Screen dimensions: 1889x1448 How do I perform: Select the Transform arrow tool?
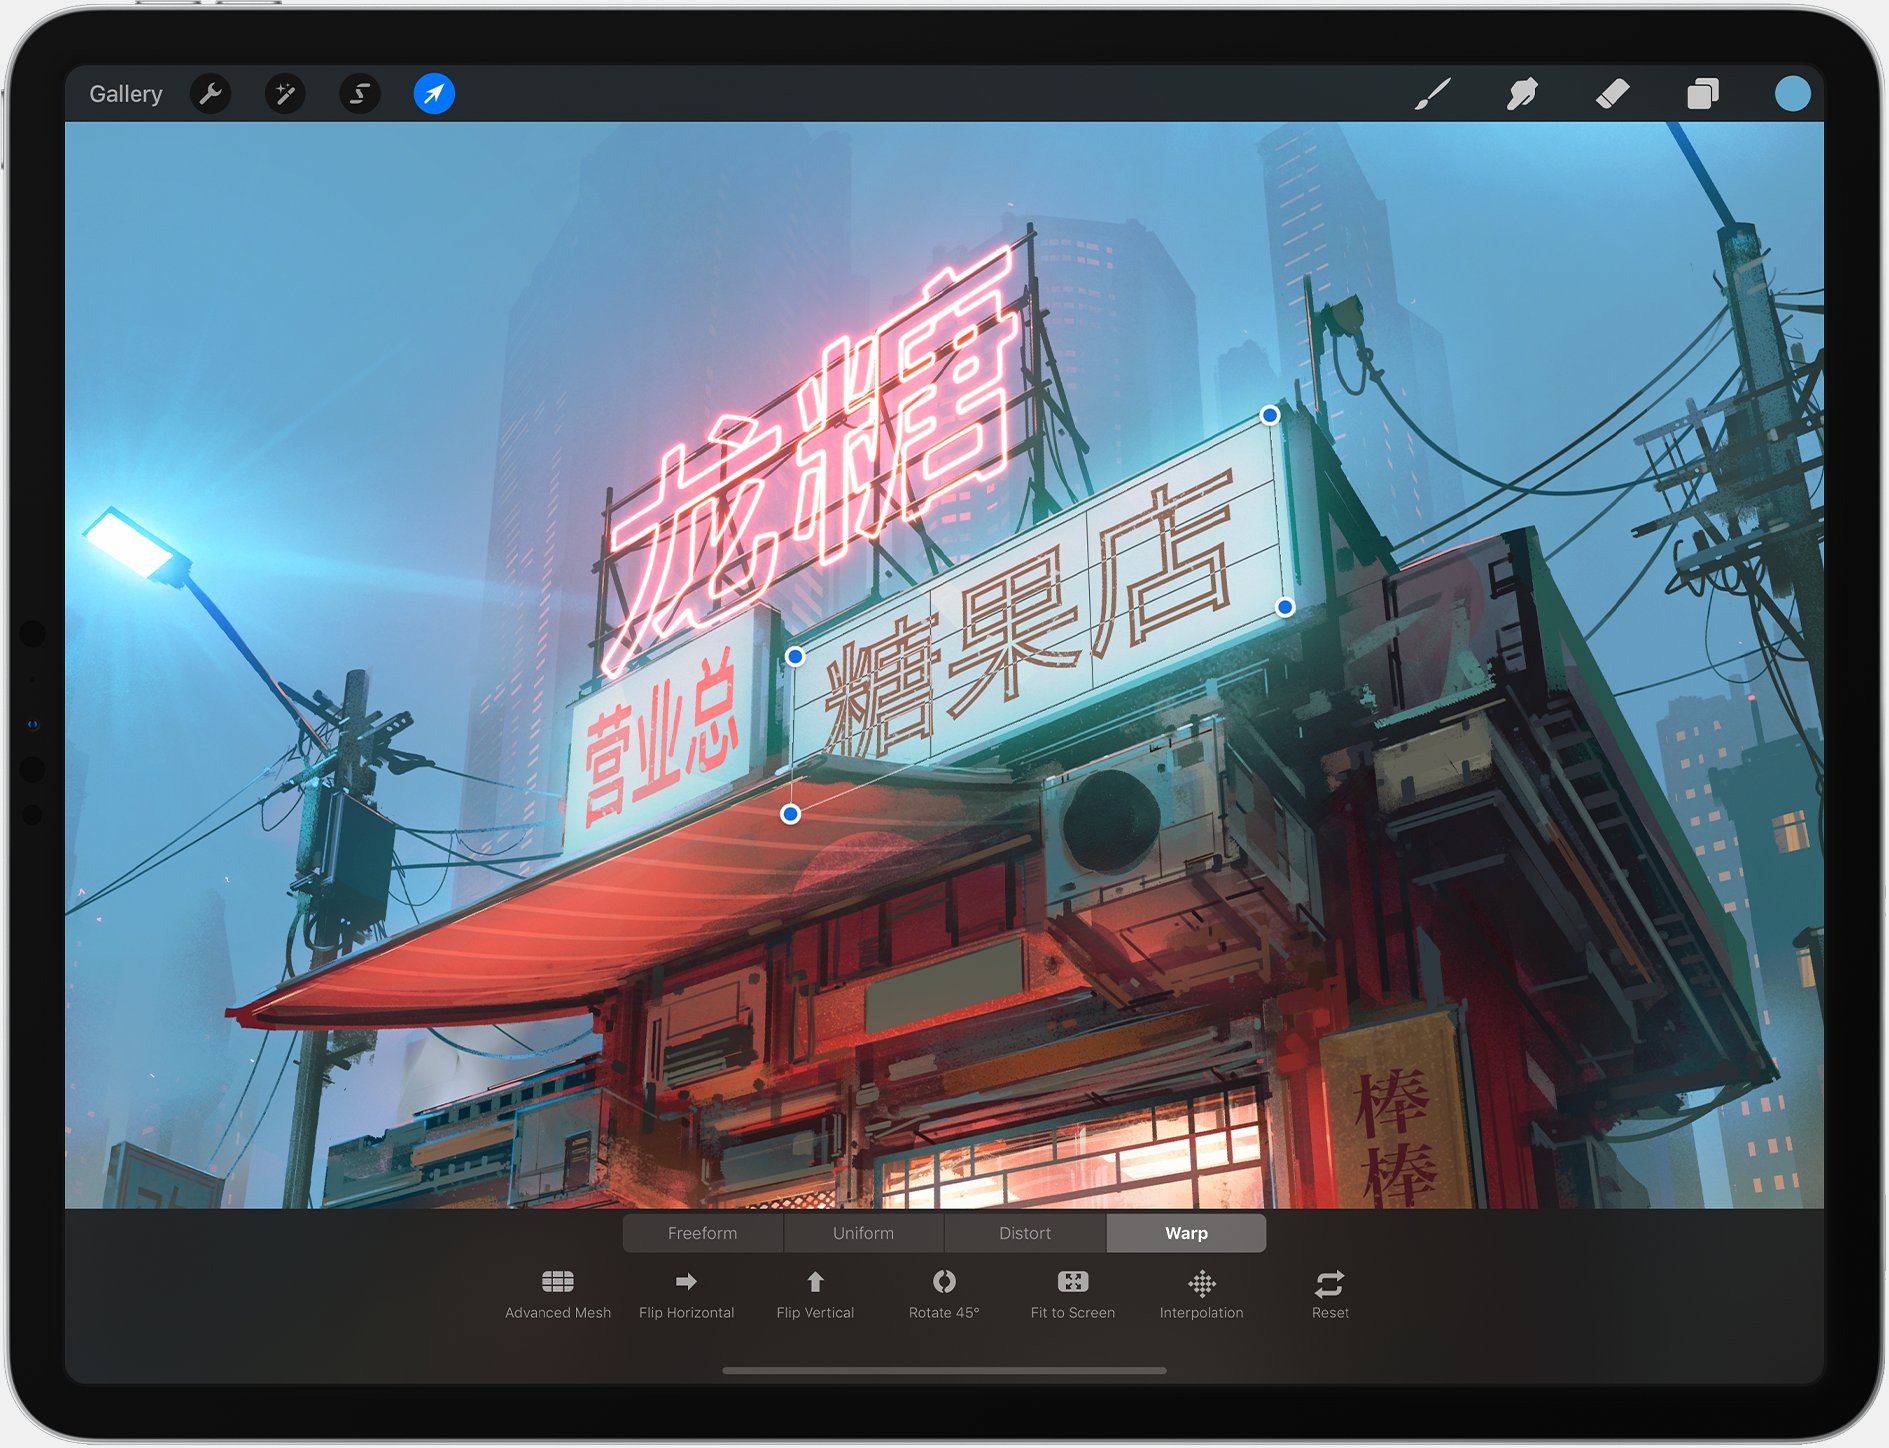tap(433, 94)
